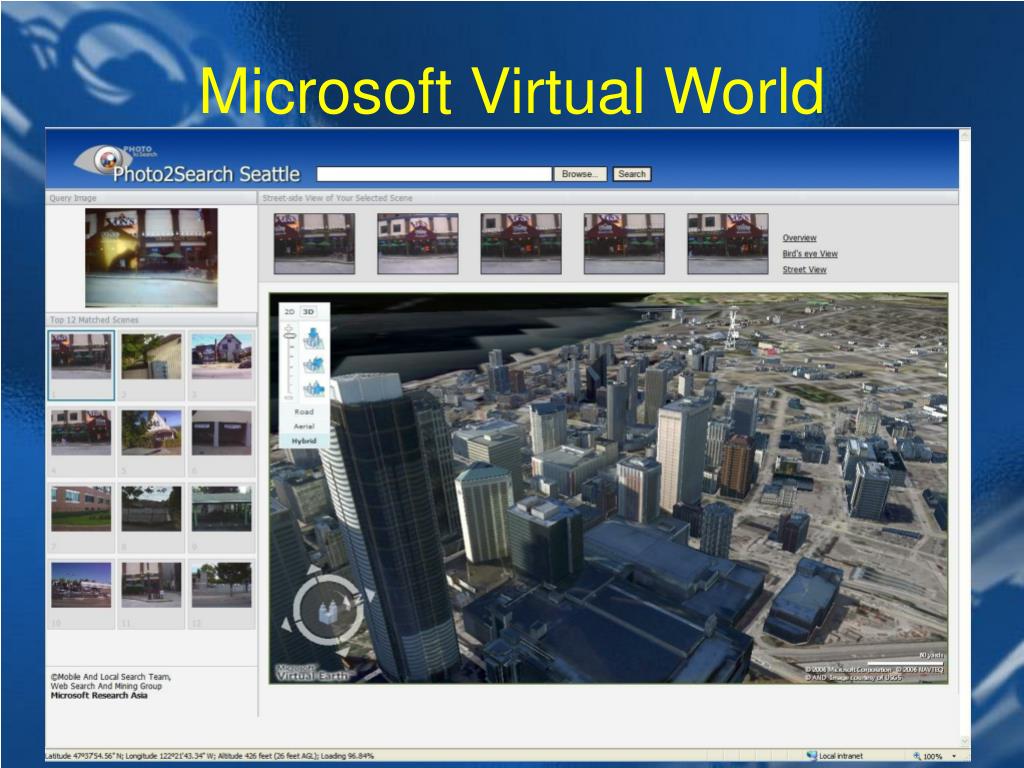This screenshot has width=1024, height=768.
Task: Click the page scrollbar up arrow
Action: 965,135
